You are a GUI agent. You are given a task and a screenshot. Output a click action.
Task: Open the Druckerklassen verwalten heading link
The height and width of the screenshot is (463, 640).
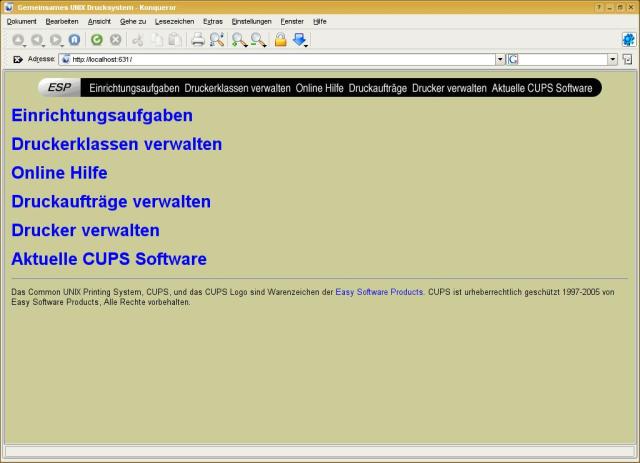[117, 144]
